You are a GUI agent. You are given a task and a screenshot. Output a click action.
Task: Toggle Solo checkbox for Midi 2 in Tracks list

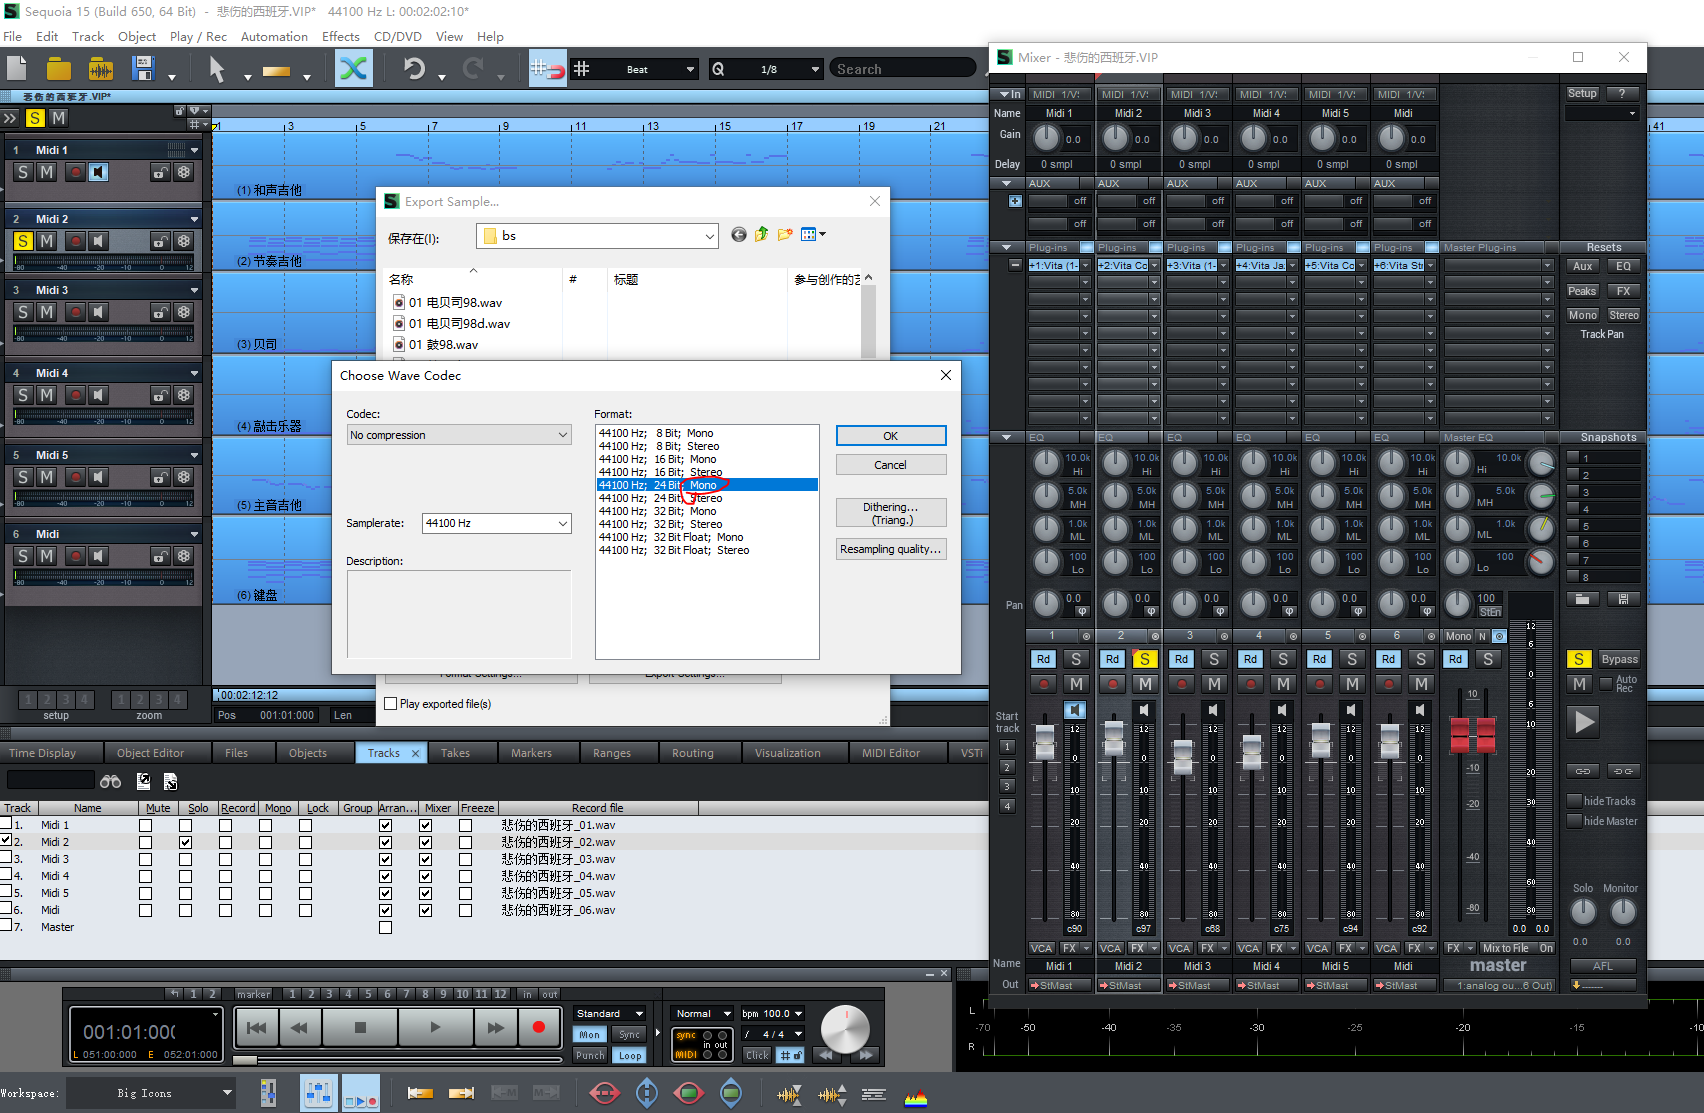click(x=185, y=842)
